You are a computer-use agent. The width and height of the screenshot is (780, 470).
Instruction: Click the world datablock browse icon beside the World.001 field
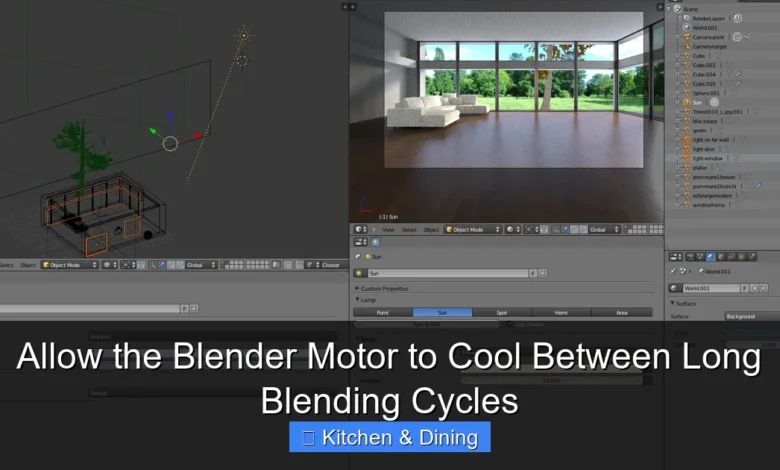tap(675, 288)
